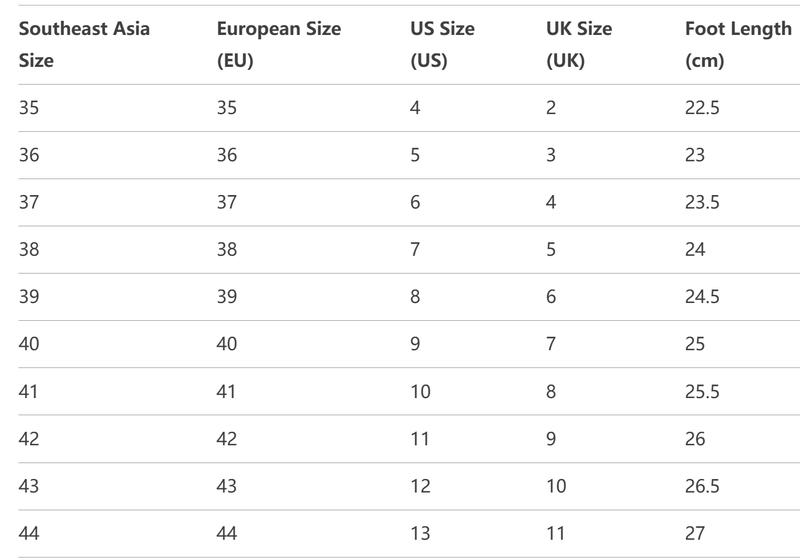Select US size 10 cell
The height and width of the screenshot is (560, 800).
420,392
